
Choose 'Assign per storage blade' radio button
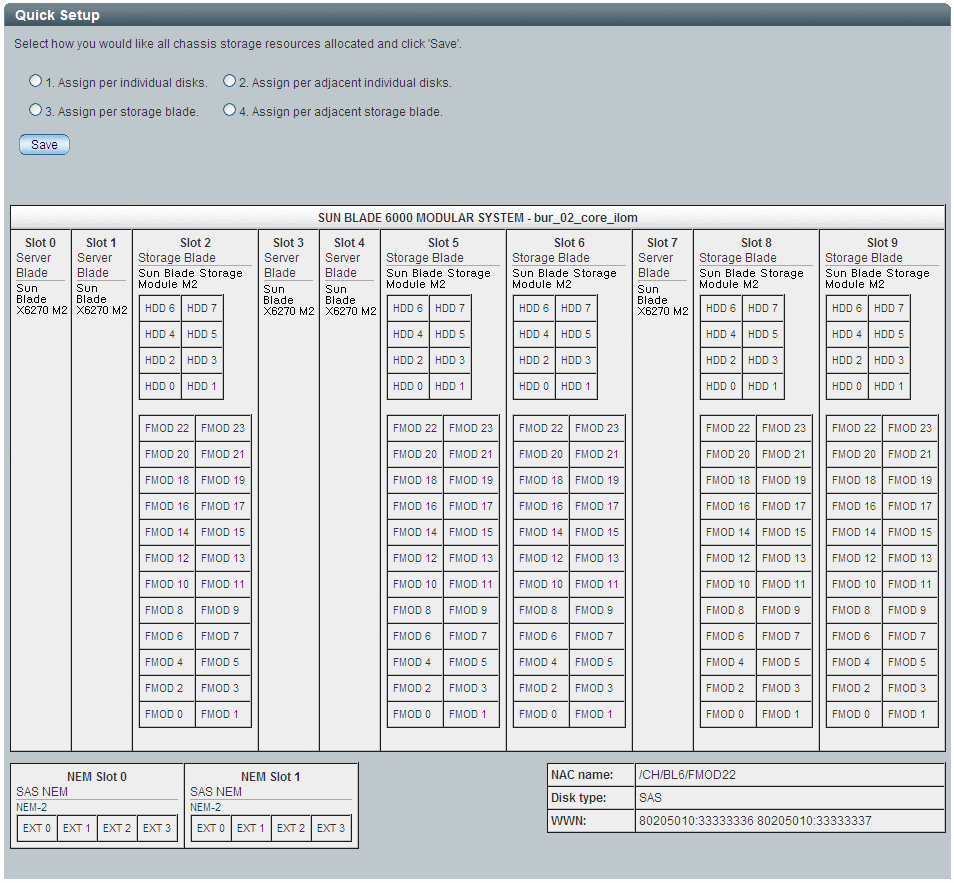point(36,110)
